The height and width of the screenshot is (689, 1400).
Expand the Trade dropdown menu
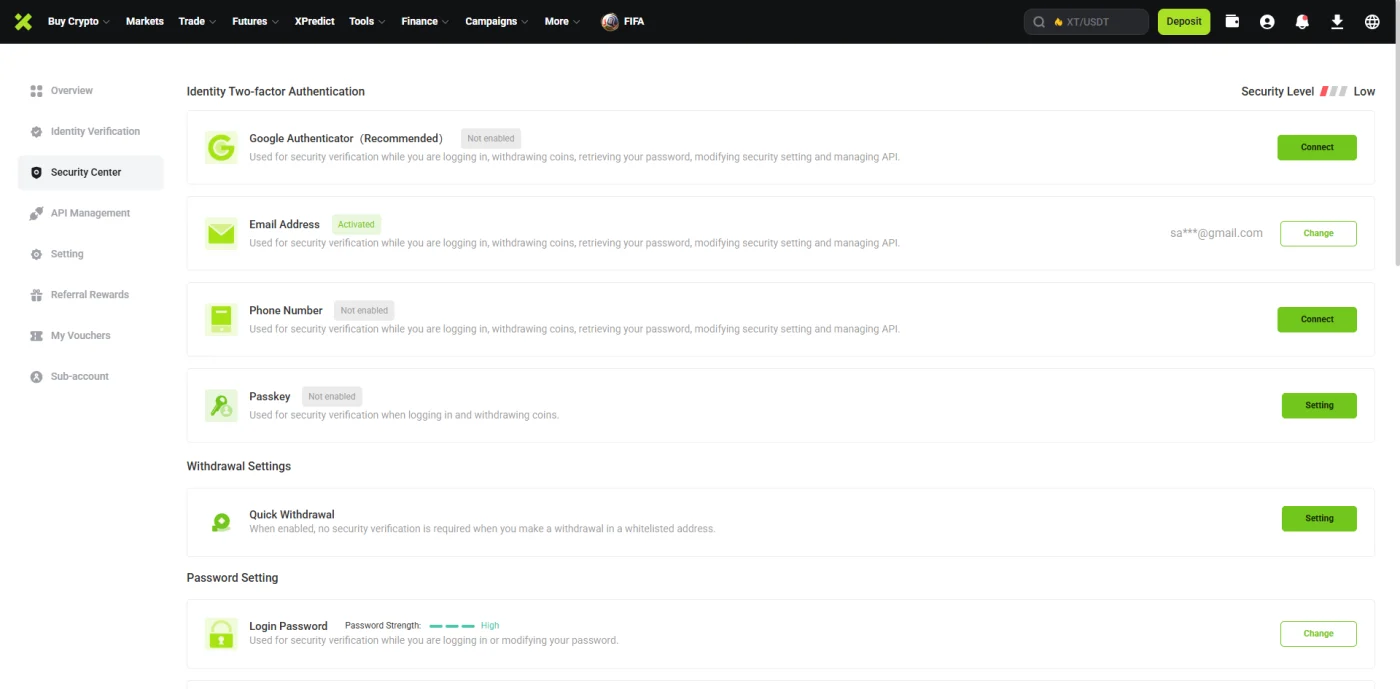click(197, 21)
